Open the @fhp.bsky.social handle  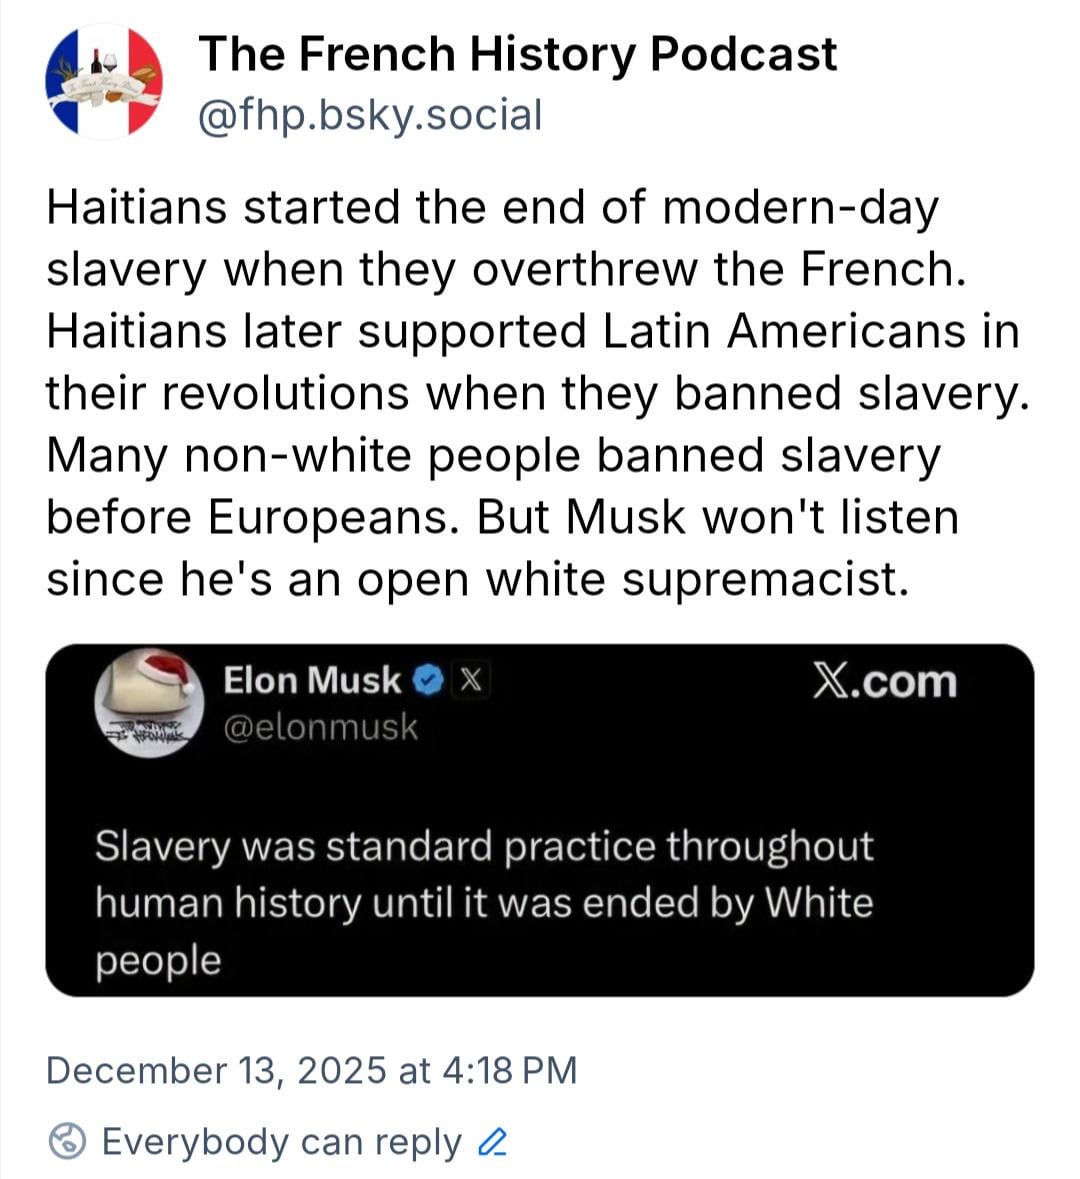tap(370, 115)
